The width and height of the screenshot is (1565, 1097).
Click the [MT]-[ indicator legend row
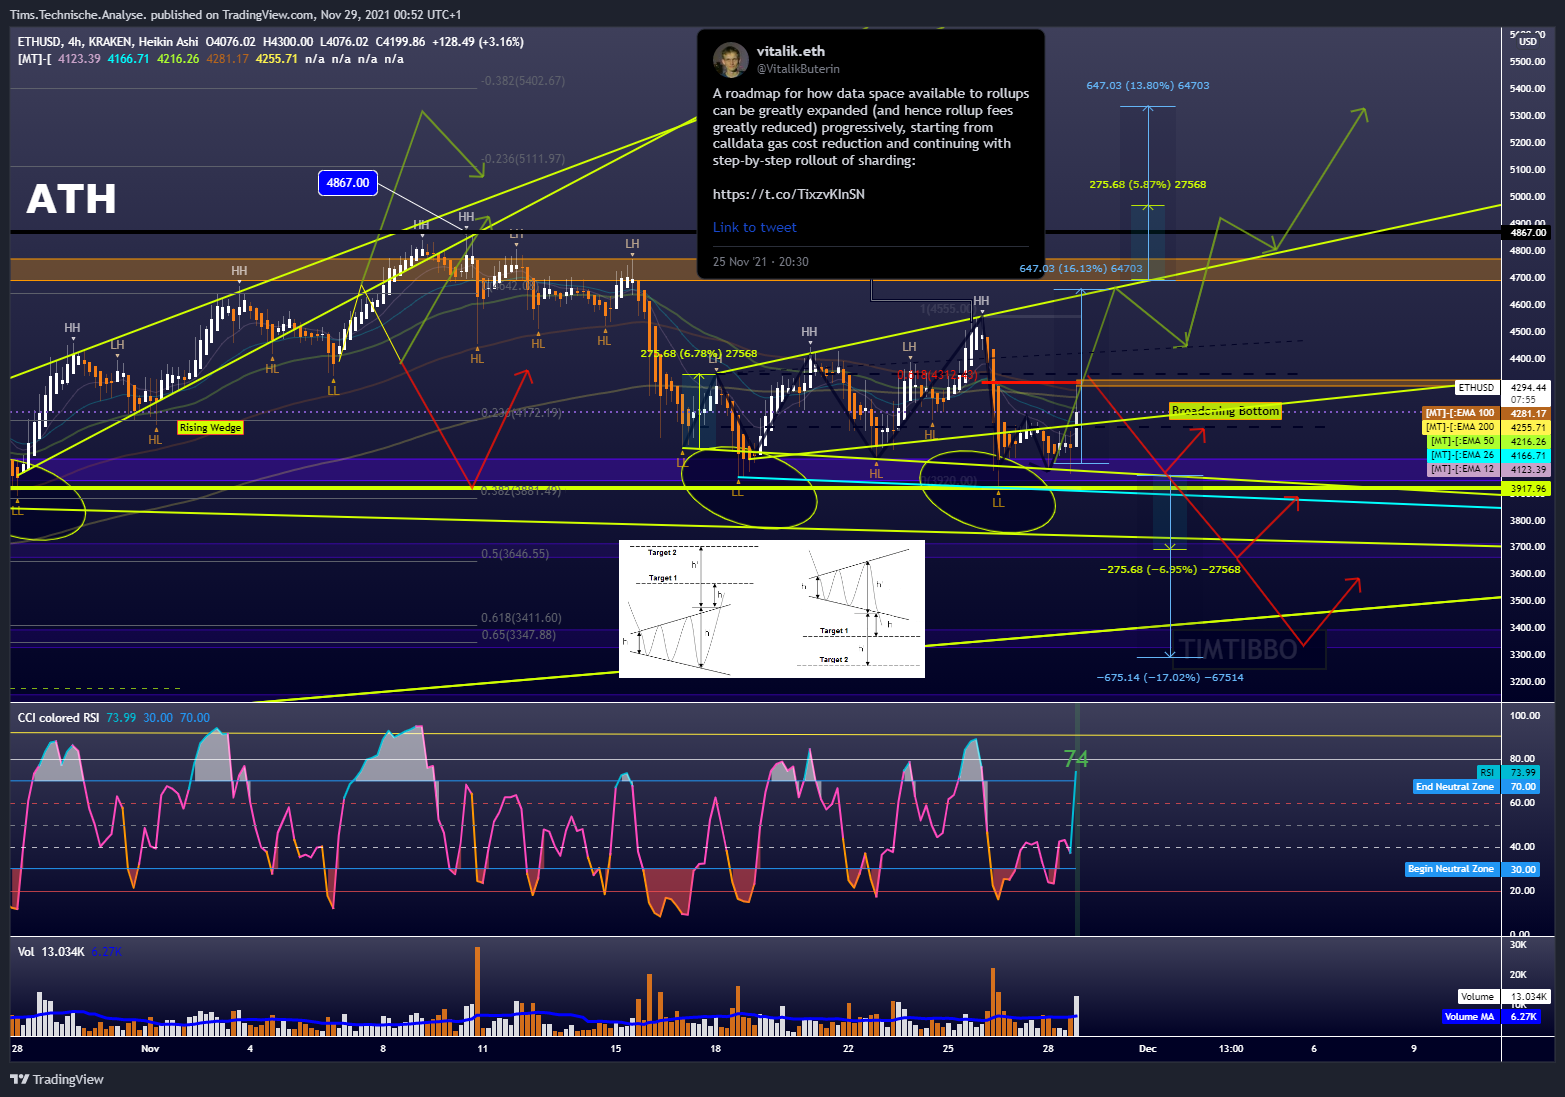pos(210,59)
